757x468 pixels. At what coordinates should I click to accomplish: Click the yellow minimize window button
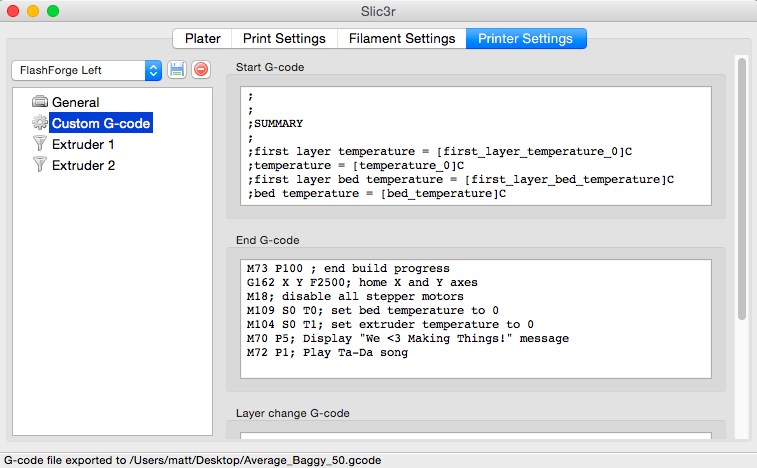click(33, 11)
